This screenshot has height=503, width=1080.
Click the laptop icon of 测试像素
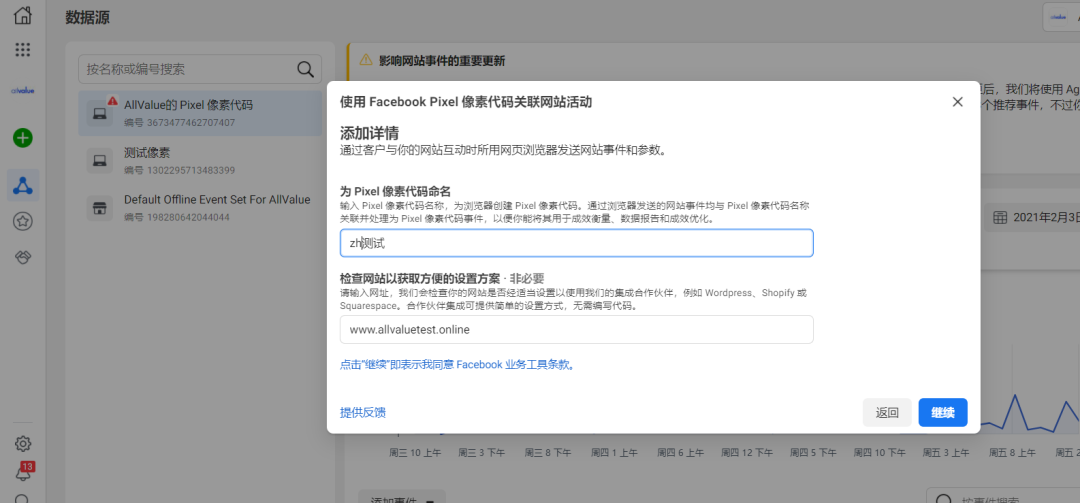99,161
